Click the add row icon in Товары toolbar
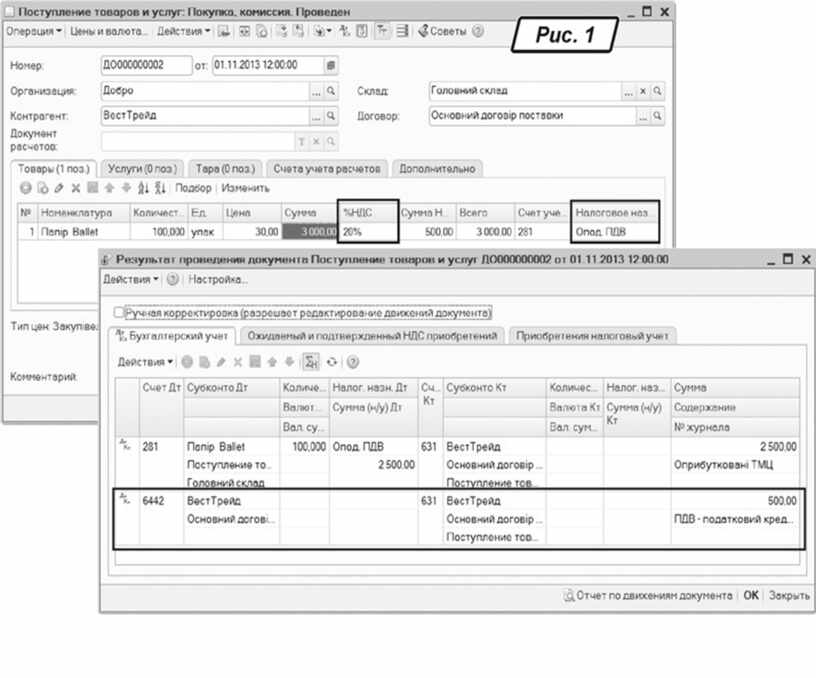This screenshot has width=816, height=678. tap(26, 188)
